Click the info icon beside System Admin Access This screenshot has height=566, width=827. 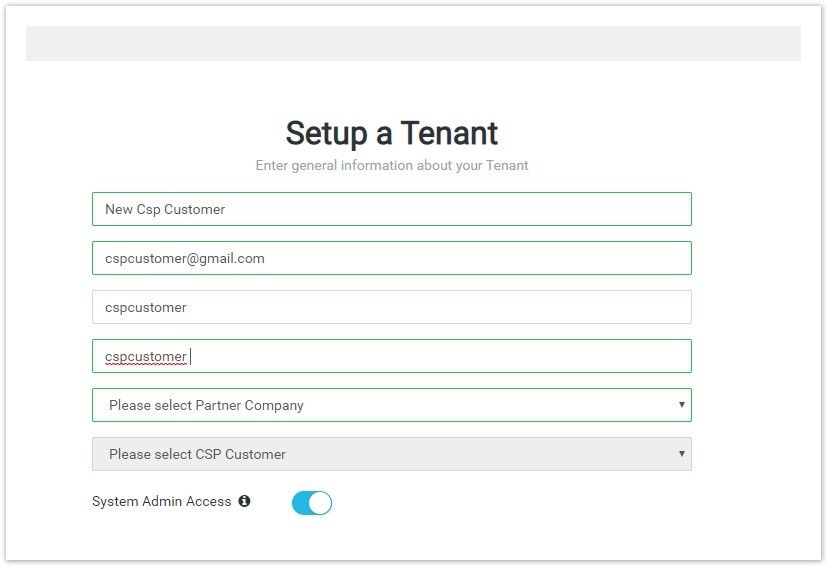point(244,502)
